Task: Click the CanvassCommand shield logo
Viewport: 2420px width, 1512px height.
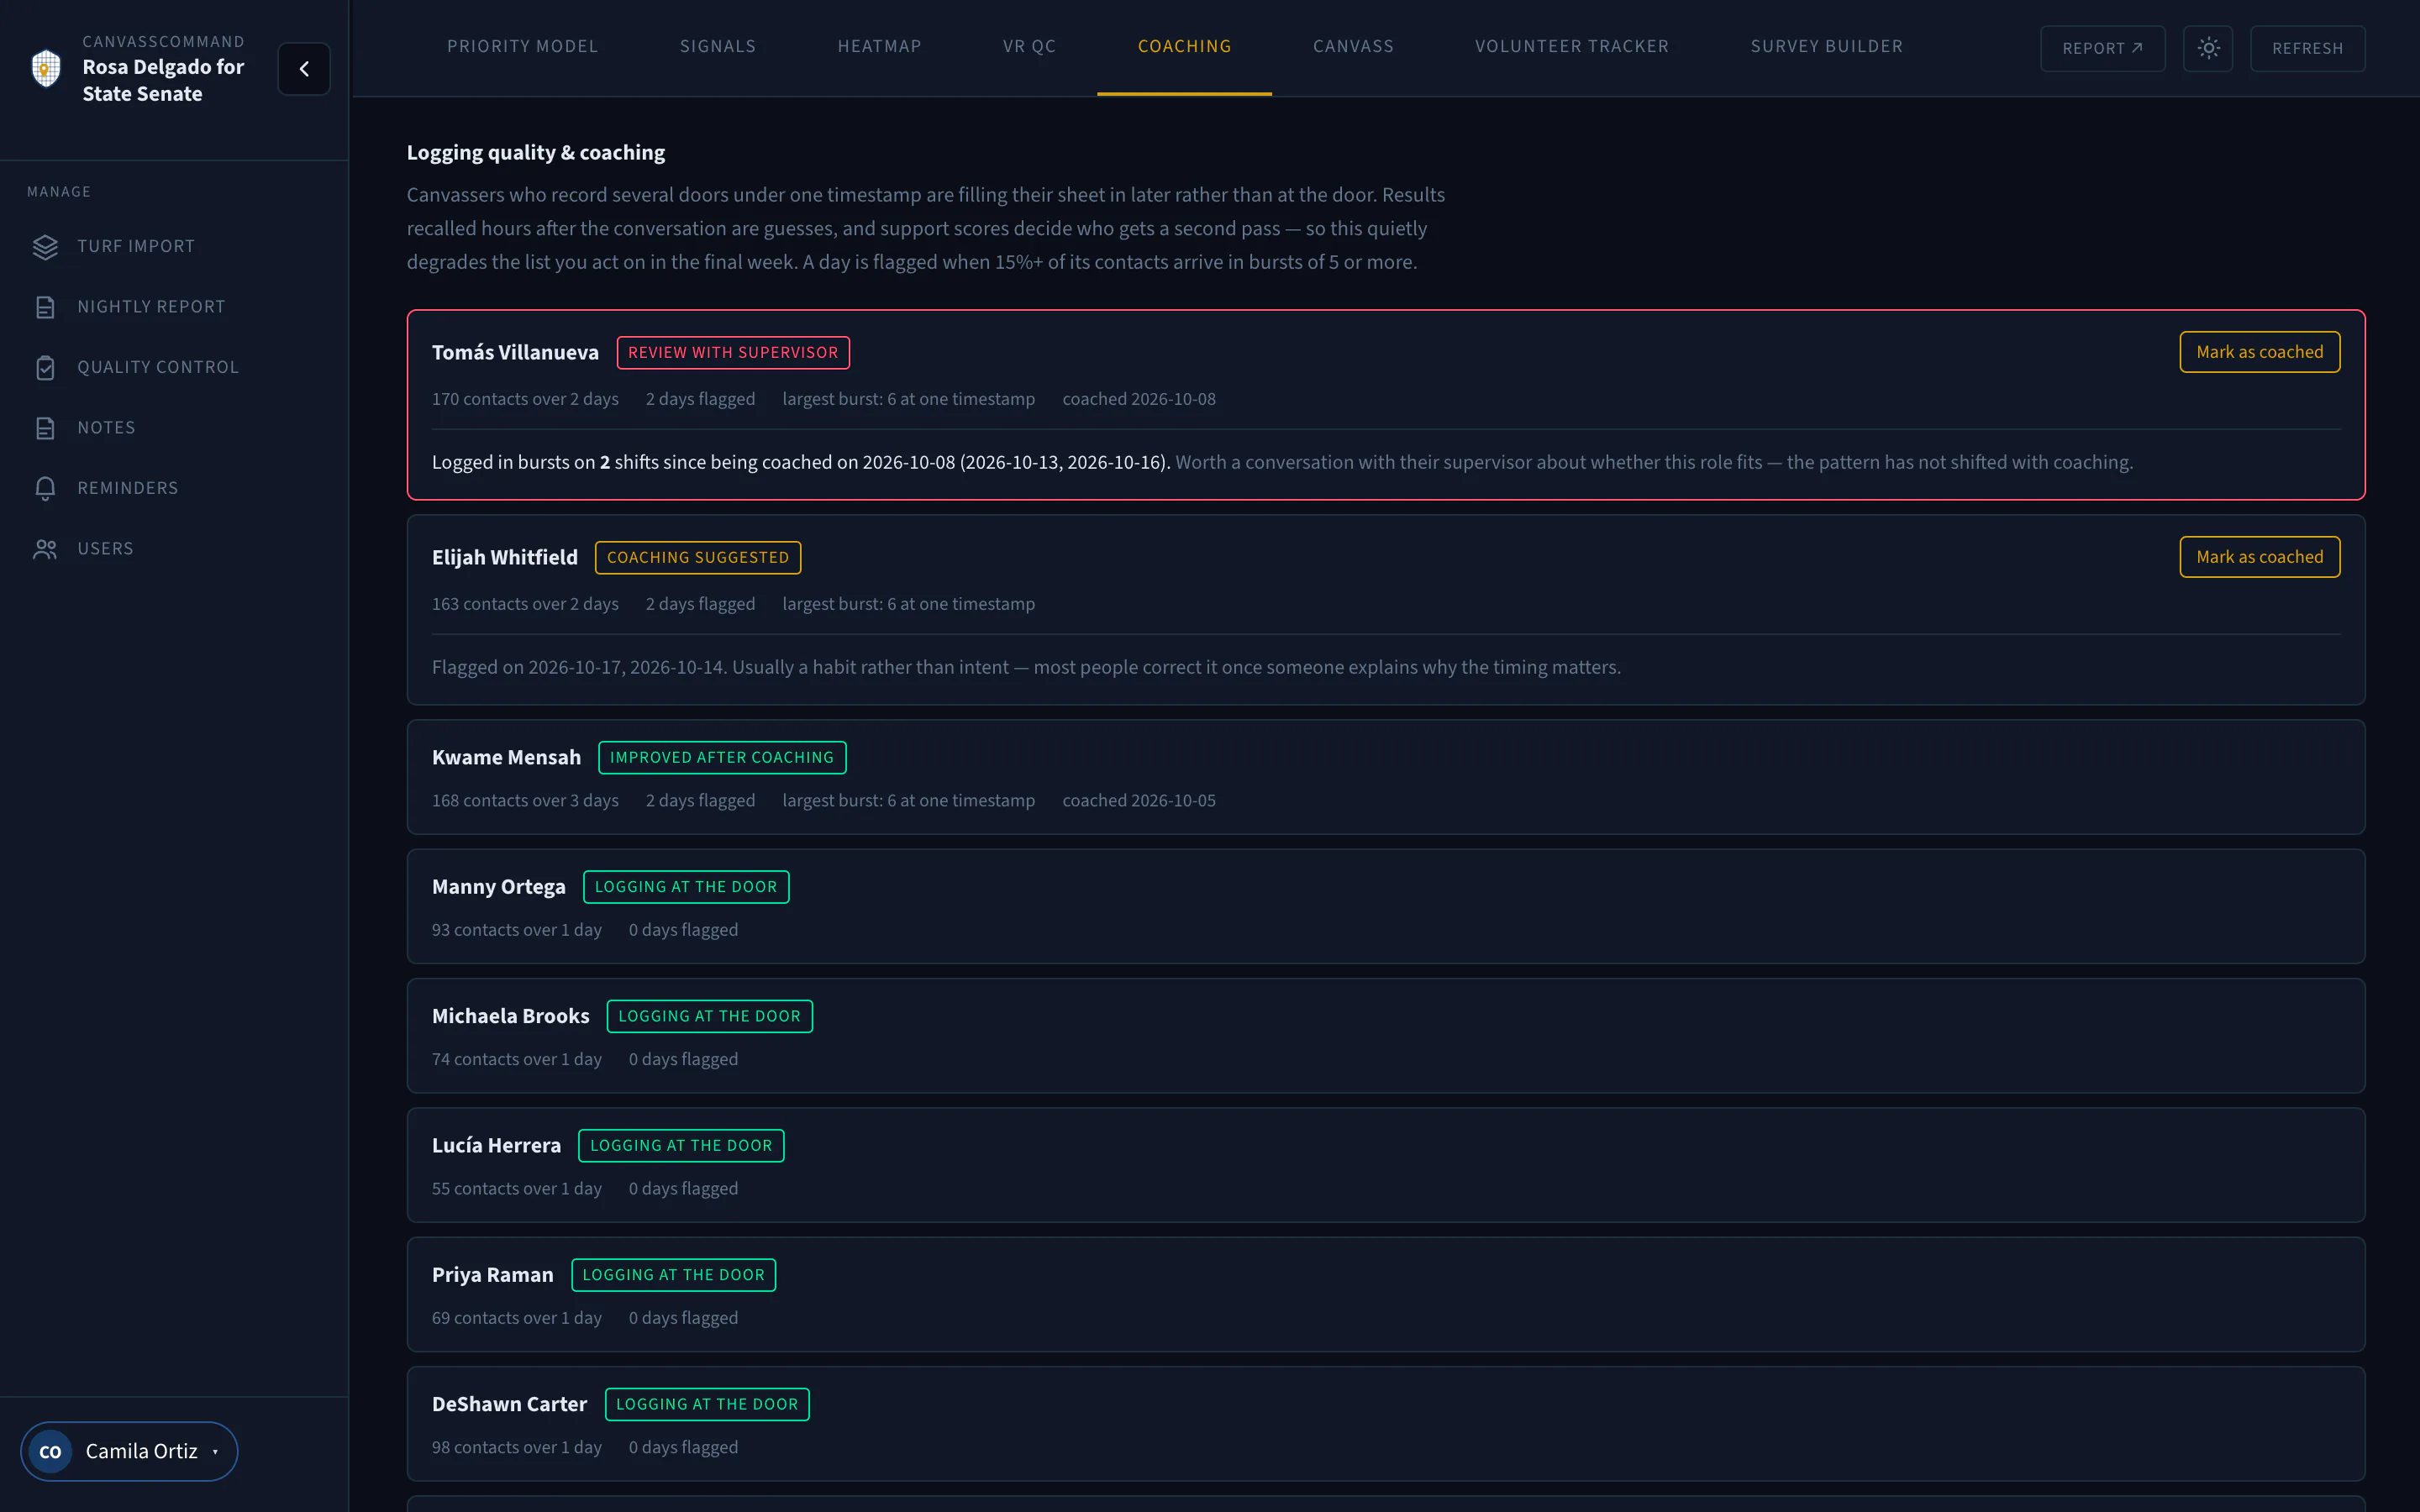Action: coord(46,68)
